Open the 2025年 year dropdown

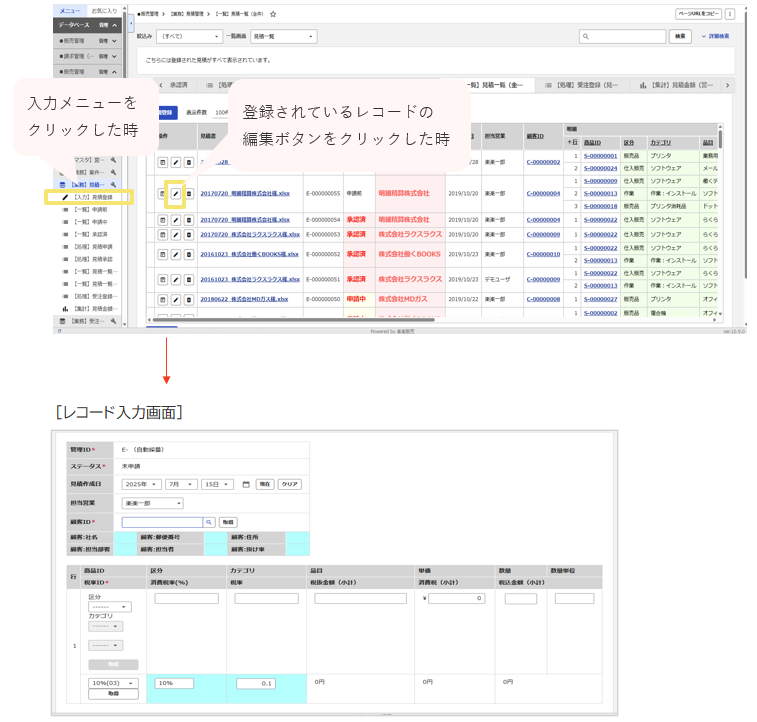[141, 484]
